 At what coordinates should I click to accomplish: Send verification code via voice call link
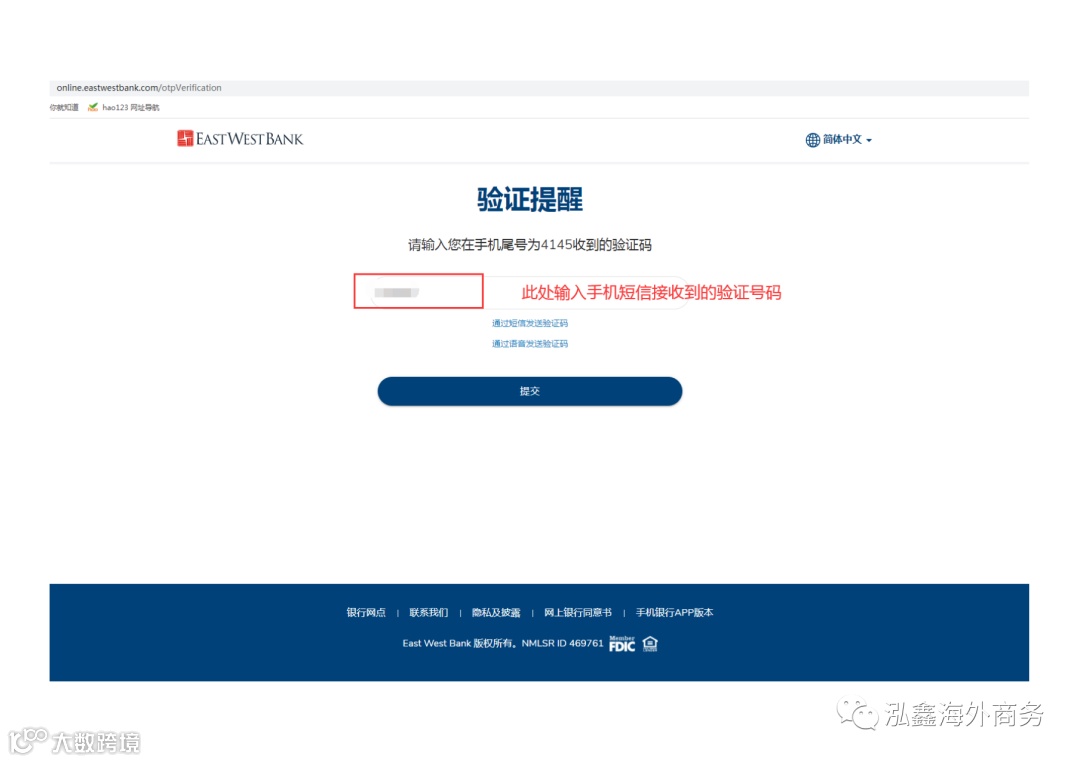pos(530,344)
